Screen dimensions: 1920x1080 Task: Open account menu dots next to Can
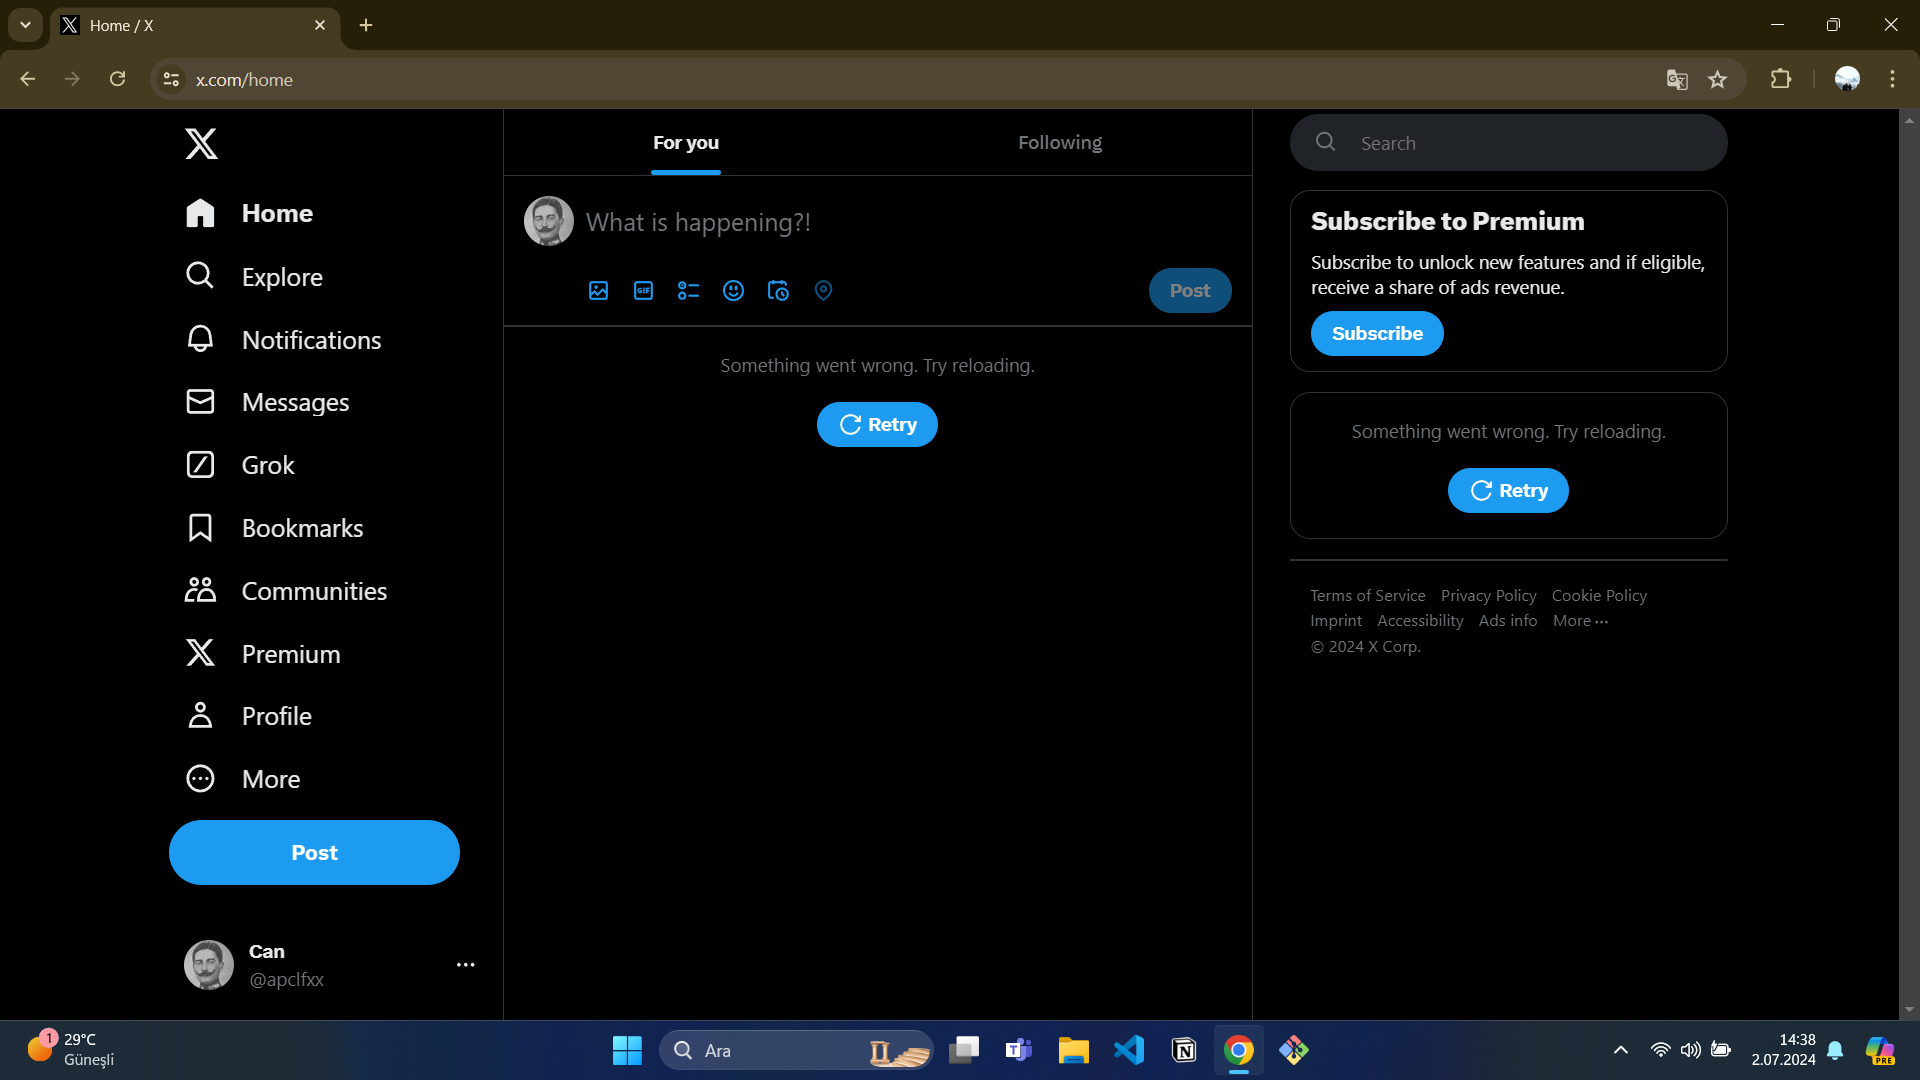point(465,965)
